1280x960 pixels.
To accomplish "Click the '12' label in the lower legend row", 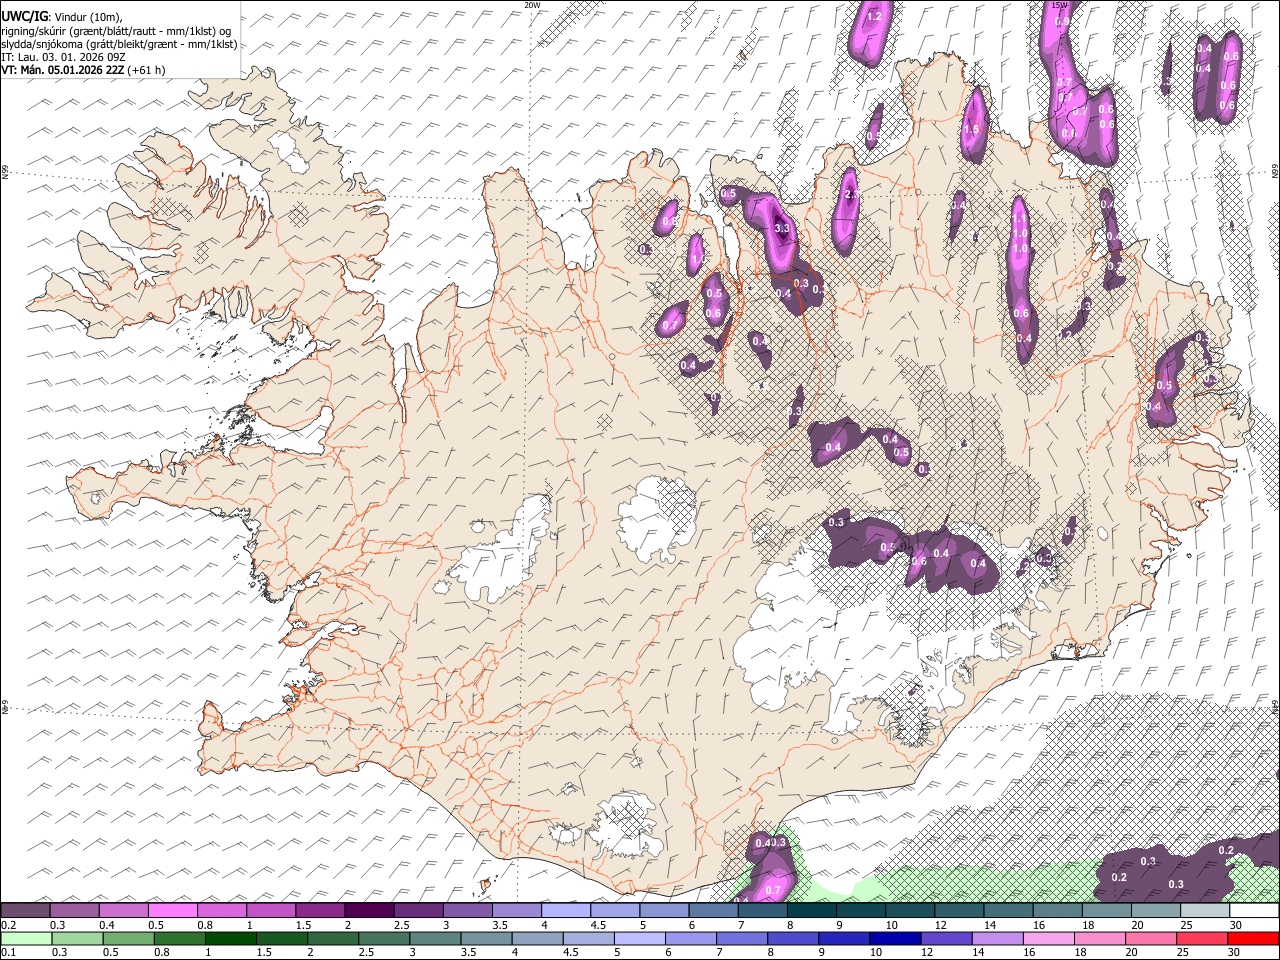I will (927, 952).
